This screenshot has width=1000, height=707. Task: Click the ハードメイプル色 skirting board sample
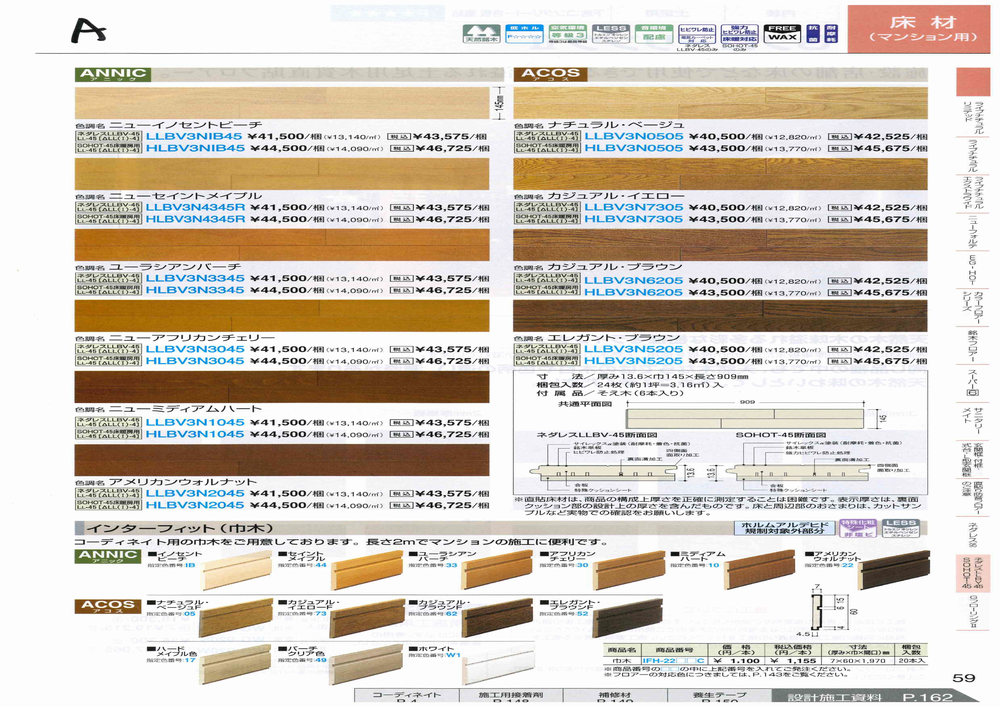pyautogui.click(x=237, y=665)
